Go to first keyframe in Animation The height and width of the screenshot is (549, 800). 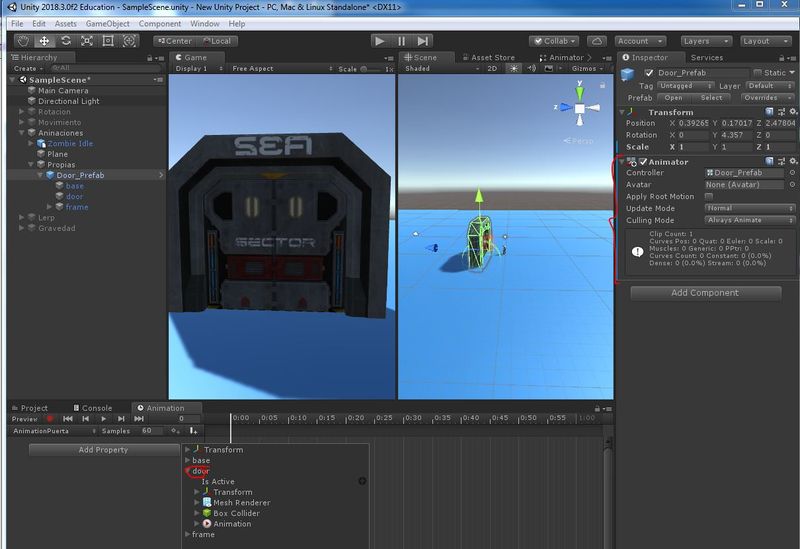tap(68, 419)
